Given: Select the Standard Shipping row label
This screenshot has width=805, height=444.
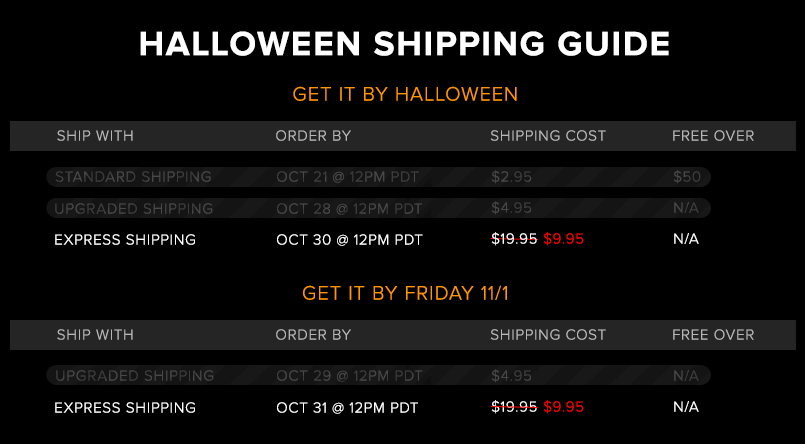Looking at the screenshot, I should click(133, 177).
